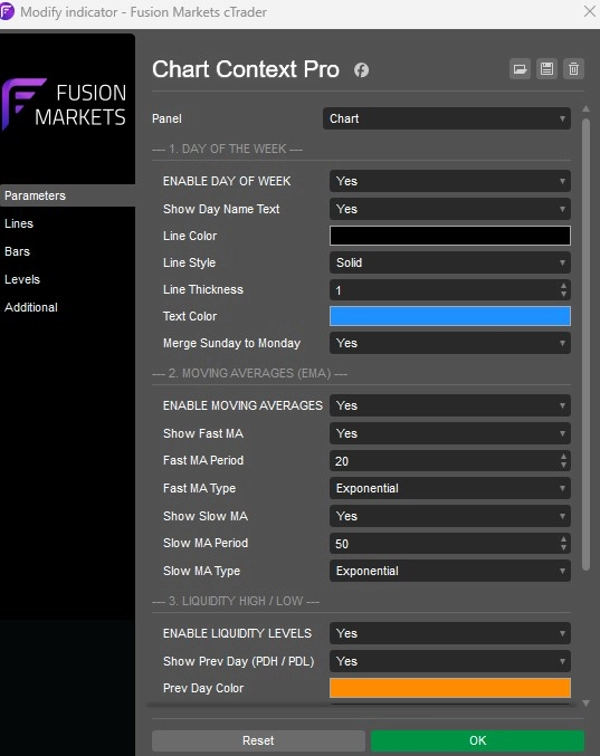The height and width of the screenshot is (756, 600).
Task: Save current parameters with the disk icon
Action: point(547,69)
